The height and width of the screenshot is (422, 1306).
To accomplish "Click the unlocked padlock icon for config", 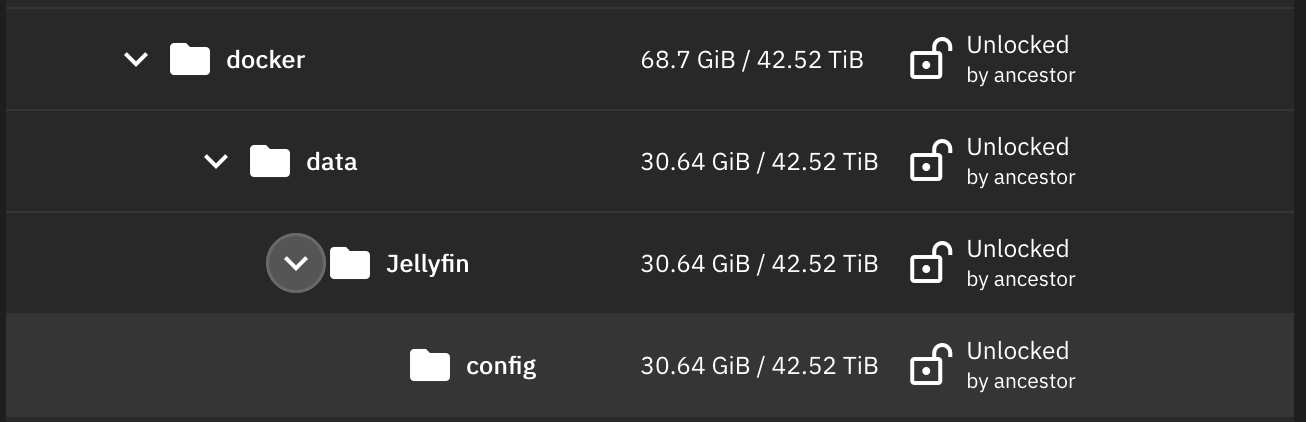I will (x=930, y=365).
